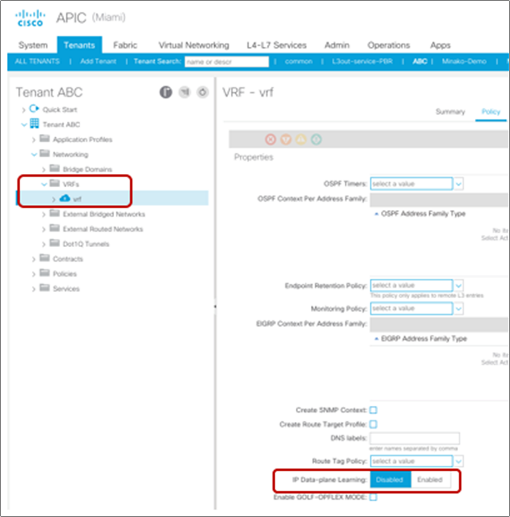The image size is (510, 517).
Task: Open Endpoint Retention Policy dropdown arrow
Action: [459, 286]
